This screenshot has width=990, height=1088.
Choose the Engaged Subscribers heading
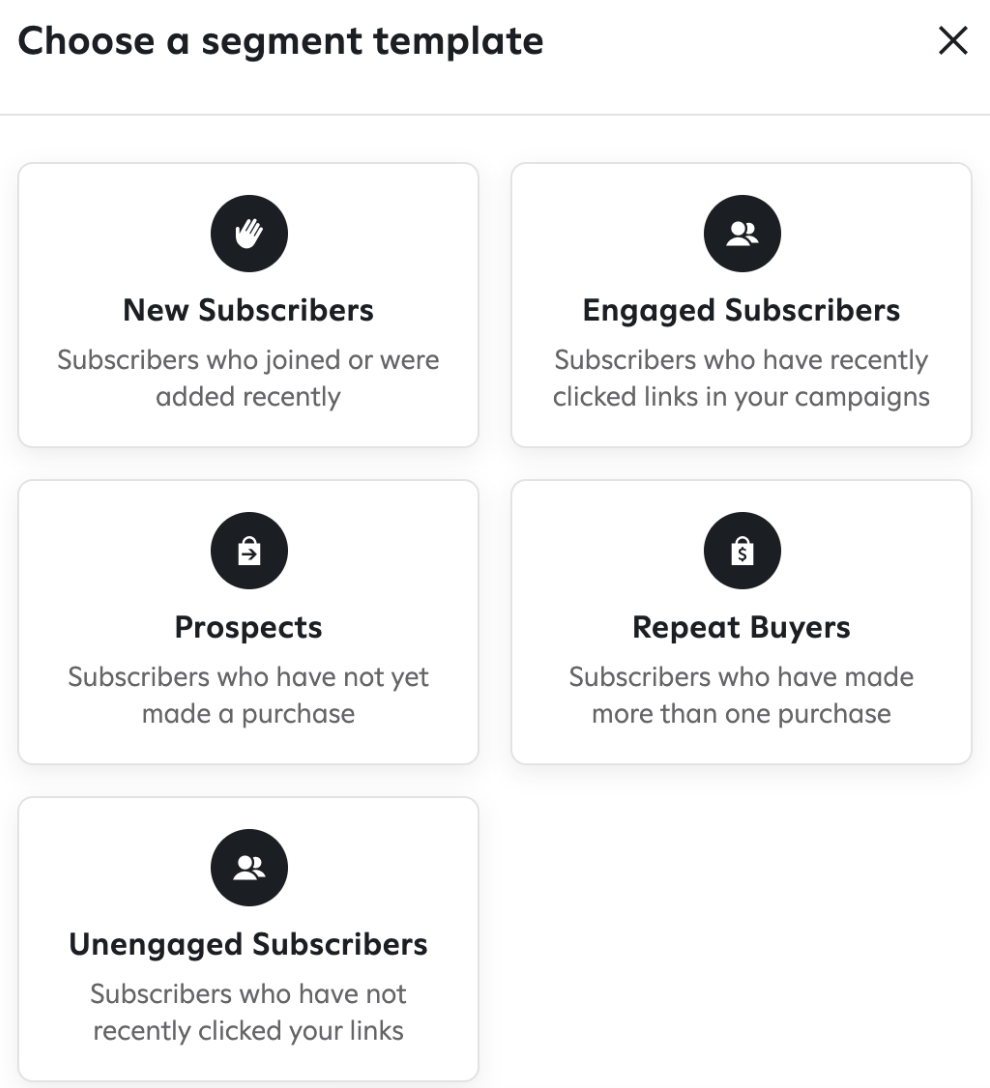(x=741, y=310)
